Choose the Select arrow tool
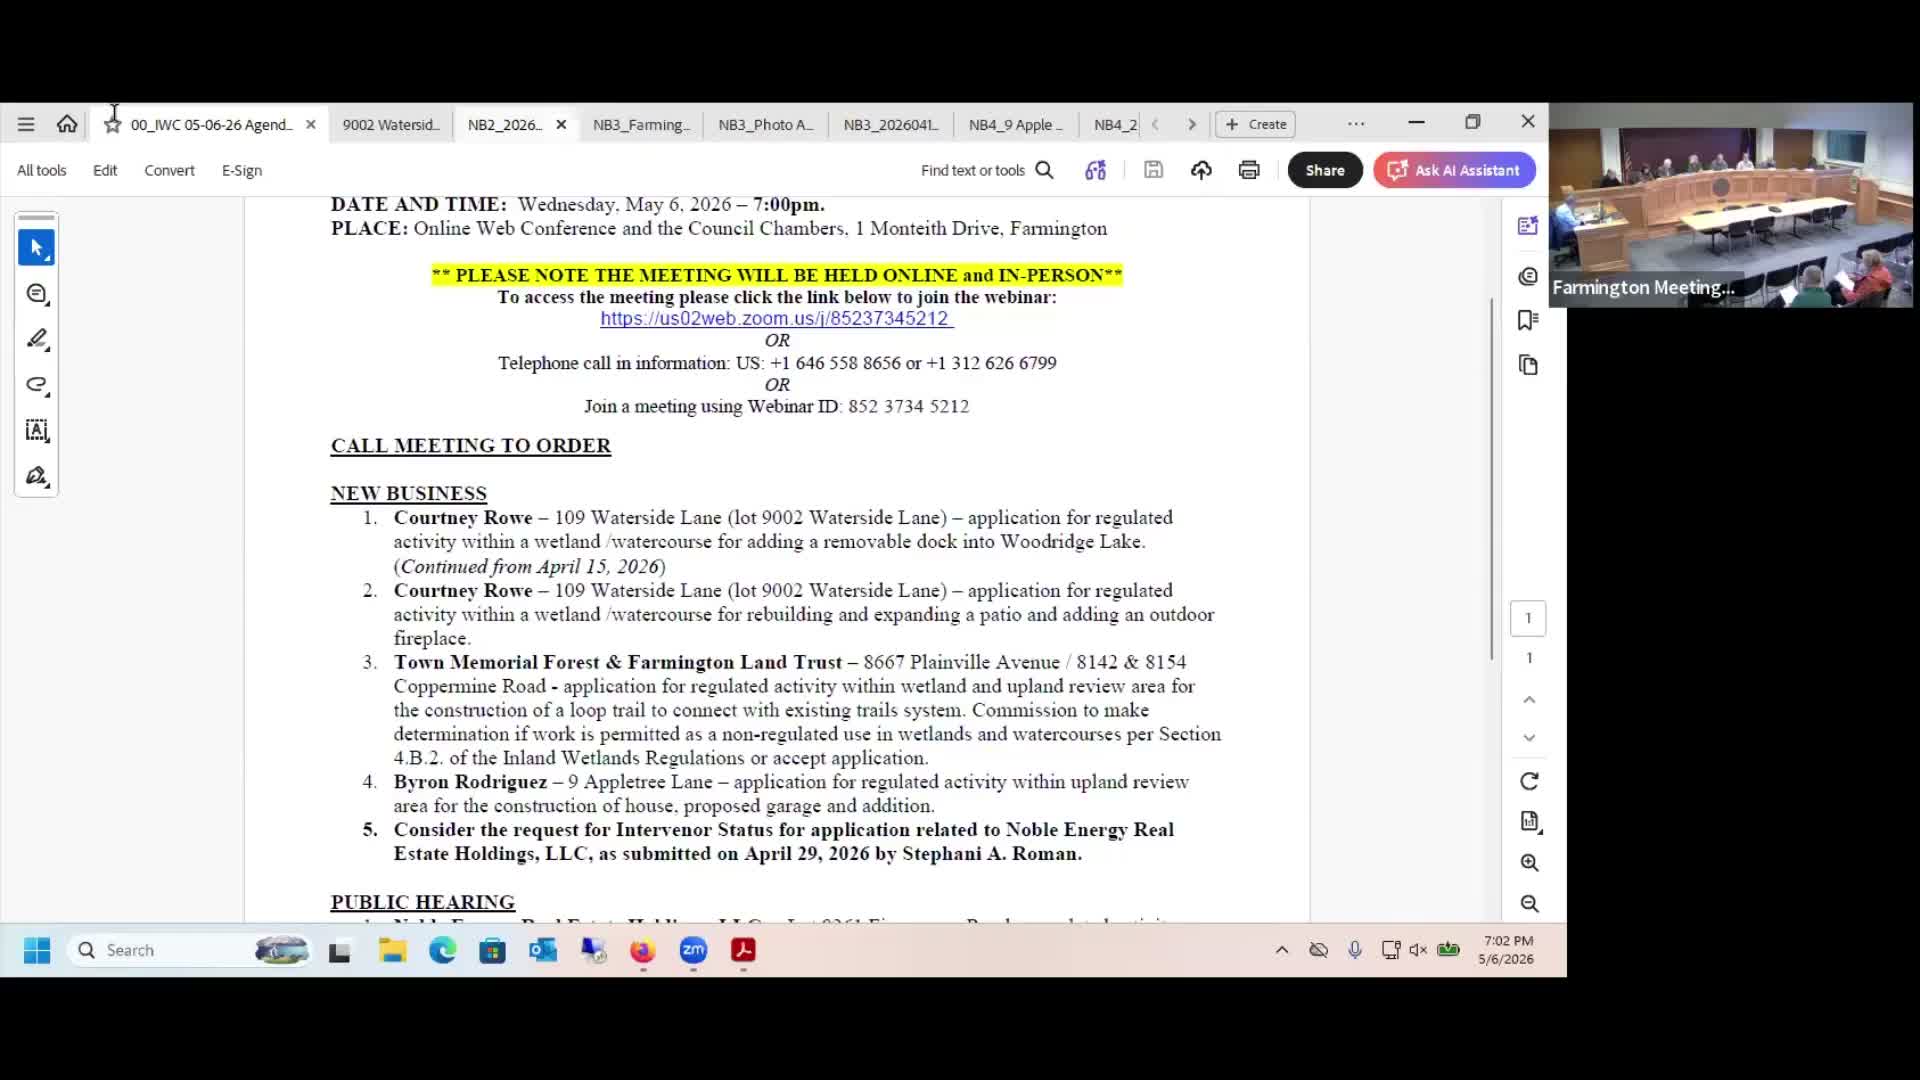The width and height of the screenshot is (1920, 1080). tap(37, 248)
